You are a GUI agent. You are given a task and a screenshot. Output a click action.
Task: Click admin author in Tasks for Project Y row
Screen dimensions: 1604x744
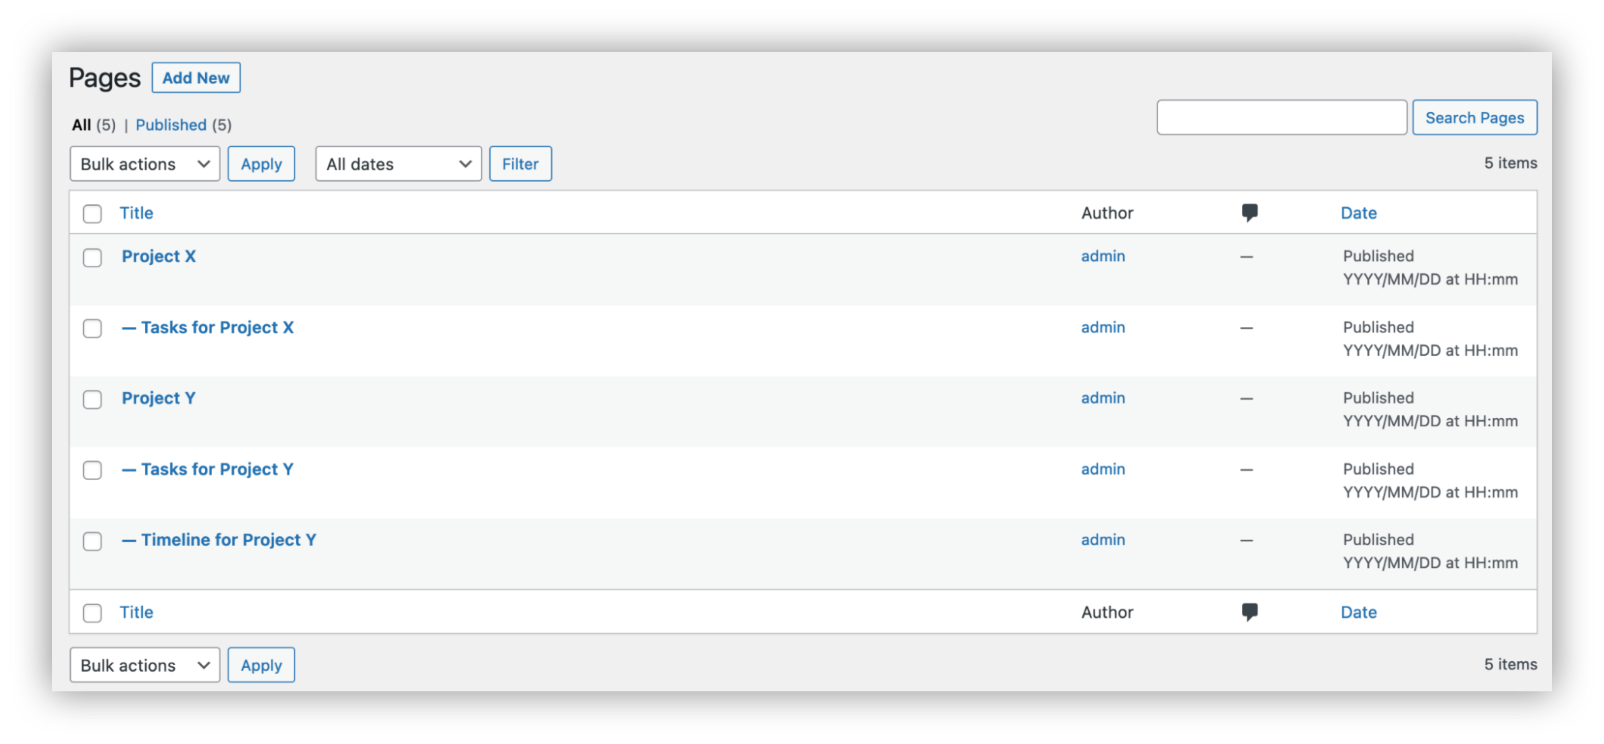[x=1103, y=469]
